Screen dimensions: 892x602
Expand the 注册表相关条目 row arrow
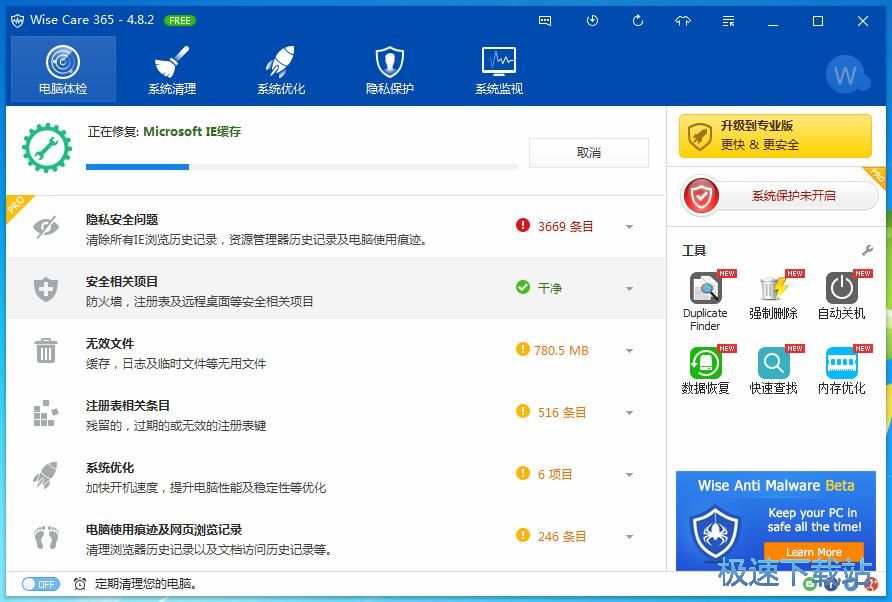tap(629, 413)
